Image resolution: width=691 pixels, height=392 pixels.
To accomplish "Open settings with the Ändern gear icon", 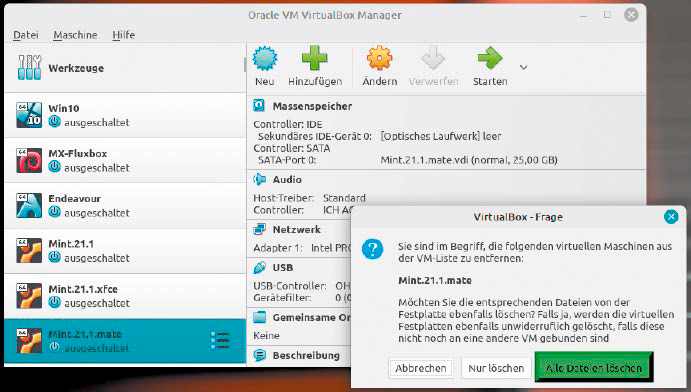I will tap(379, 58).
